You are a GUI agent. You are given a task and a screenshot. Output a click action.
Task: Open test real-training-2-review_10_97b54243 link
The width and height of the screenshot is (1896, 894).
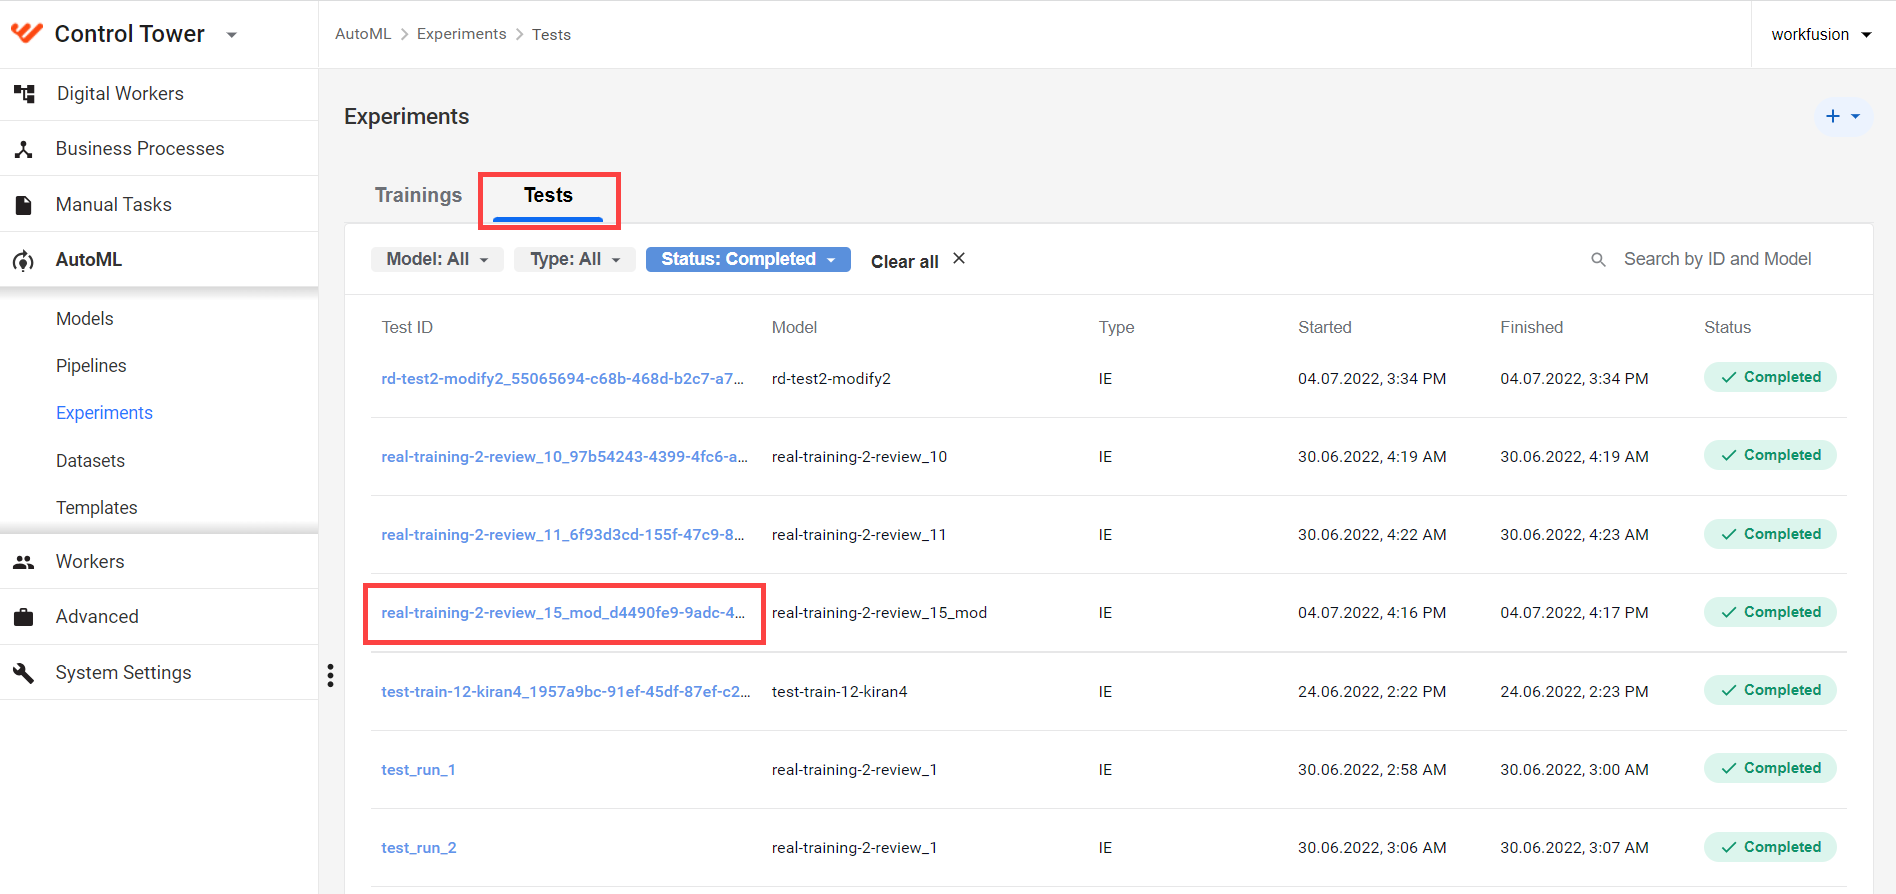click(x=564, y=457)
